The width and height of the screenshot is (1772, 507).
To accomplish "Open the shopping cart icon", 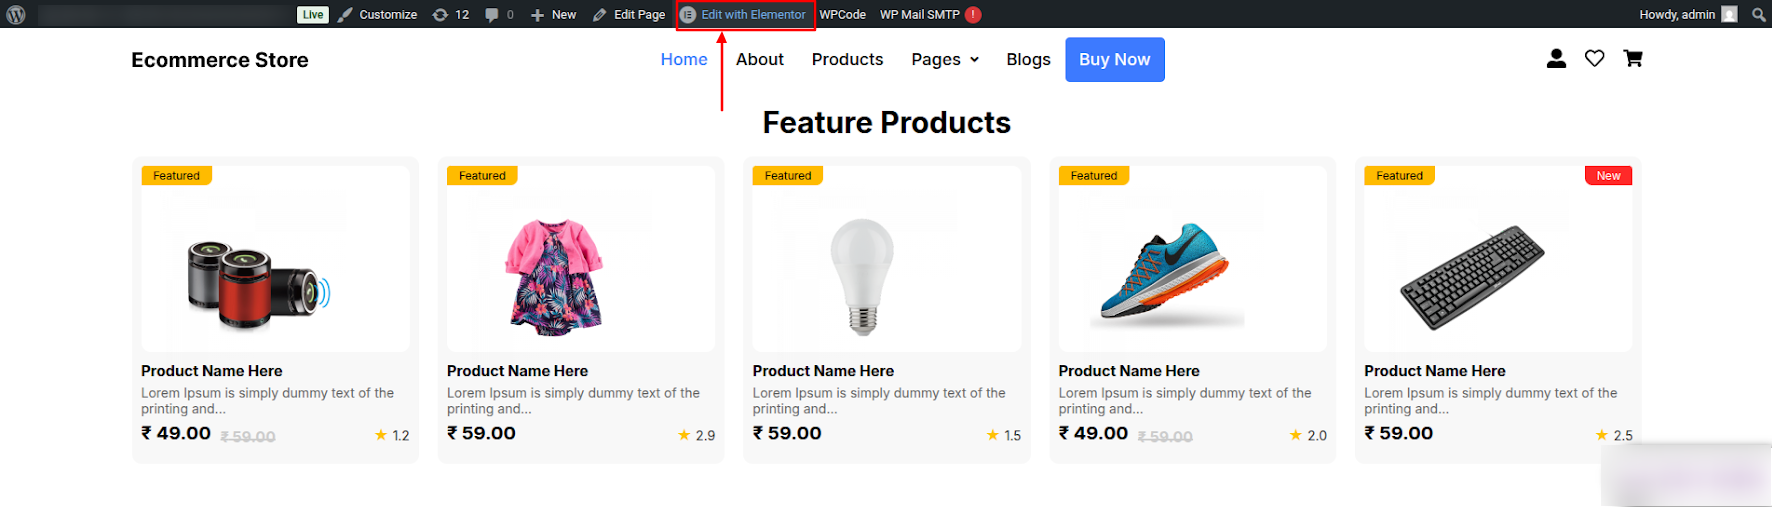I will [x=1633, y=59].
